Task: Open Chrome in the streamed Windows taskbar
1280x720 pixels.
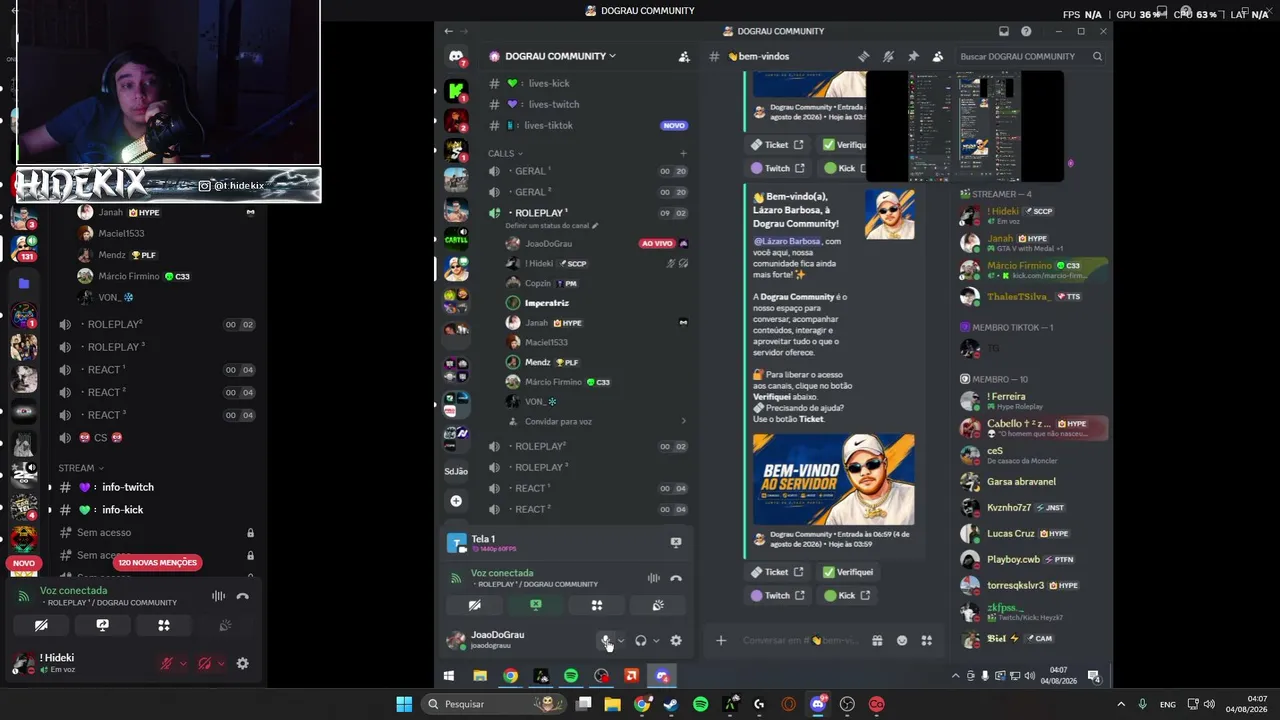Action: point(510,676)
